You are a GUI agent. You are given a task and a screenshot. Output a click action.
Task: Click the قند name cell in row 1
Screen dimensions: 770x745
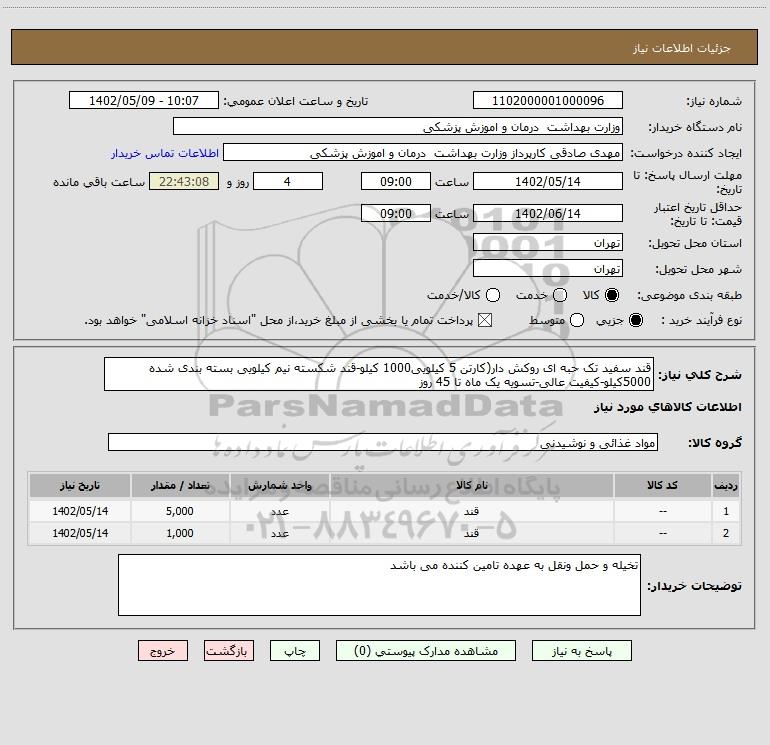pyautogui.click(x=472, y=511)
